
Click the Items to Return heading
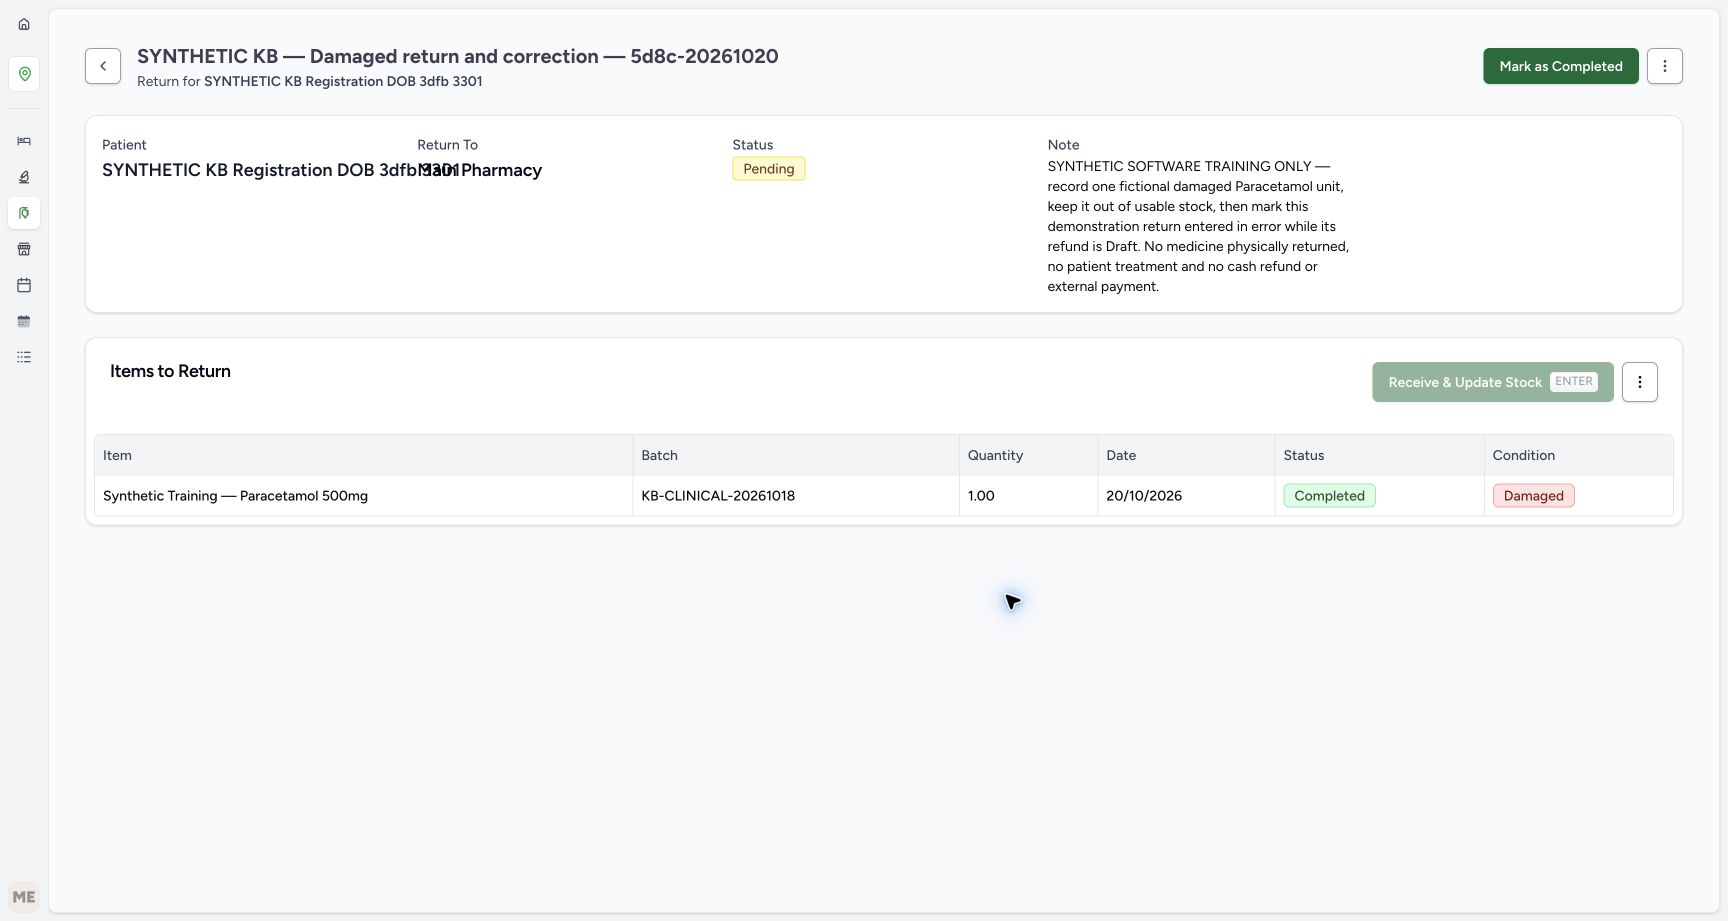[x=170, y=371]
